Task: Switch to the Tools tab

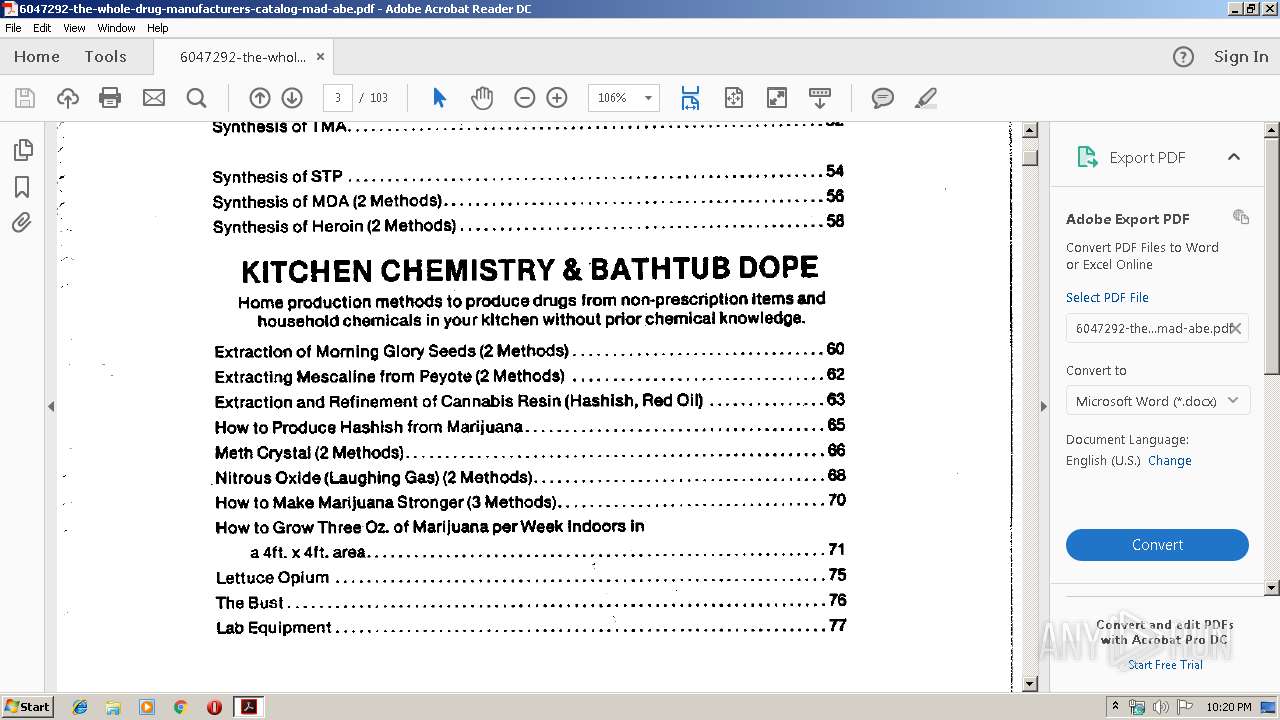Action: pos(105,57)
